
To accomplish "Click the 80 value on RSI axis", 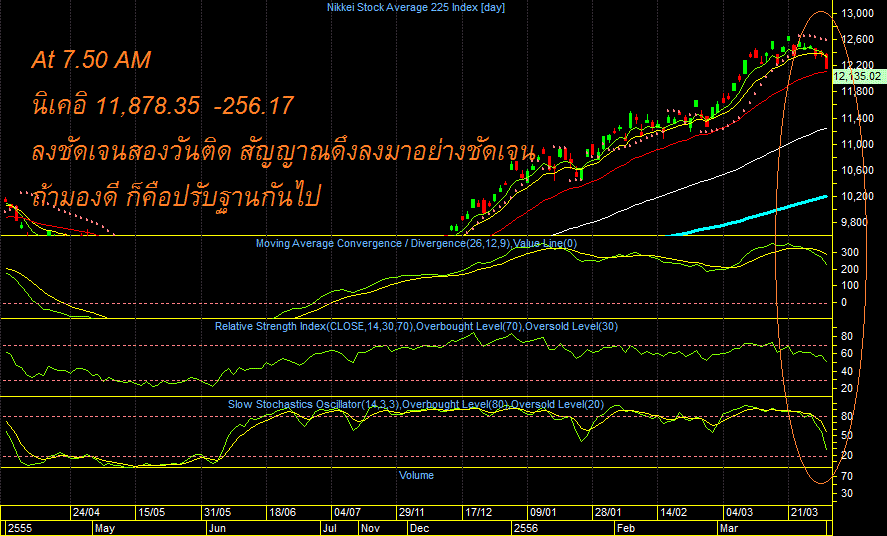I will tap(847, 336).
